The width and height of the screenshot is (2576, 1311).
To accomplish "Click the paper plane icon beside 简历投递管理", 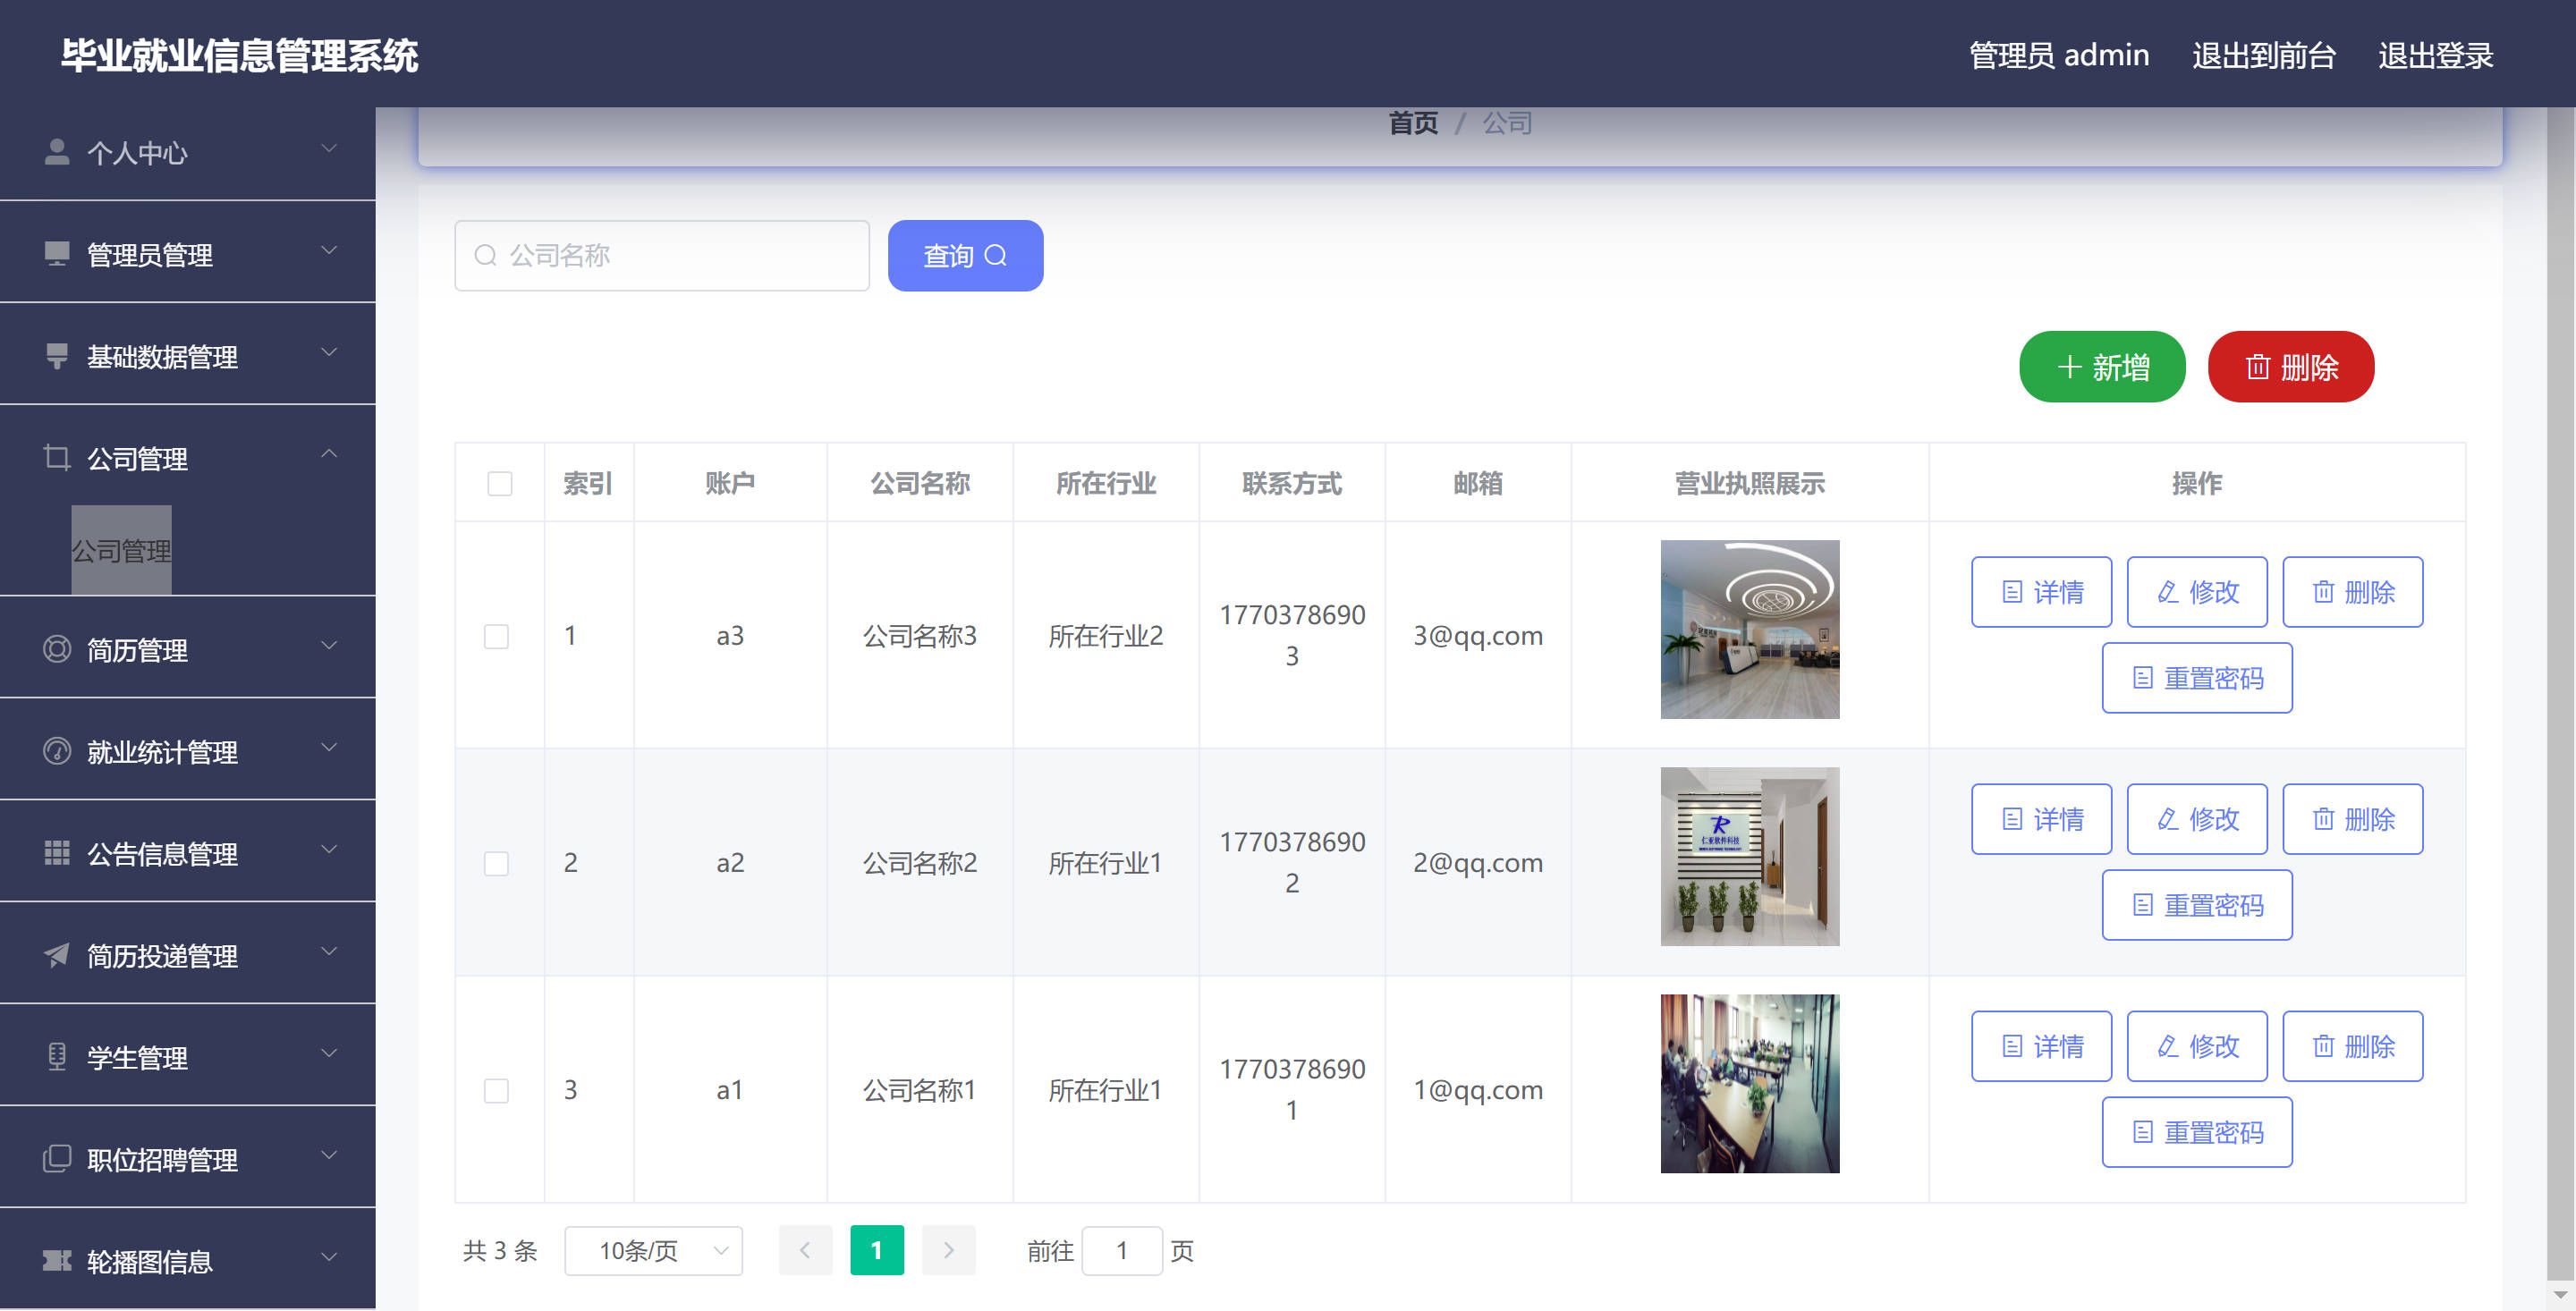I will click(57, 955).
